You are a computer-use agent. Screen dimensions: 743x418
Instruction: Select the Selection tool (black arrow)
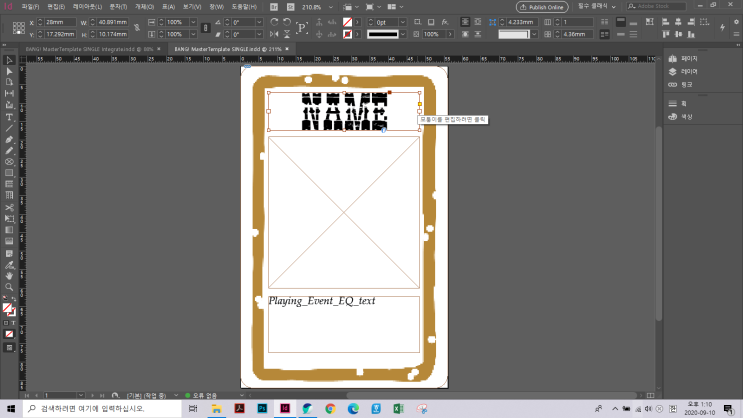[9, 60]
